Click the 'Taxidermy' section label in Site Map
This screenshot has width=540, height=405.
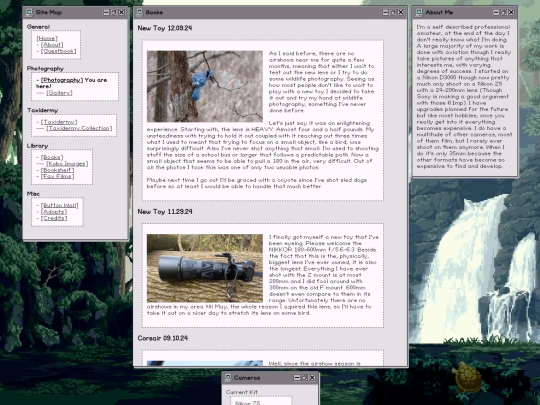[42, 110]
